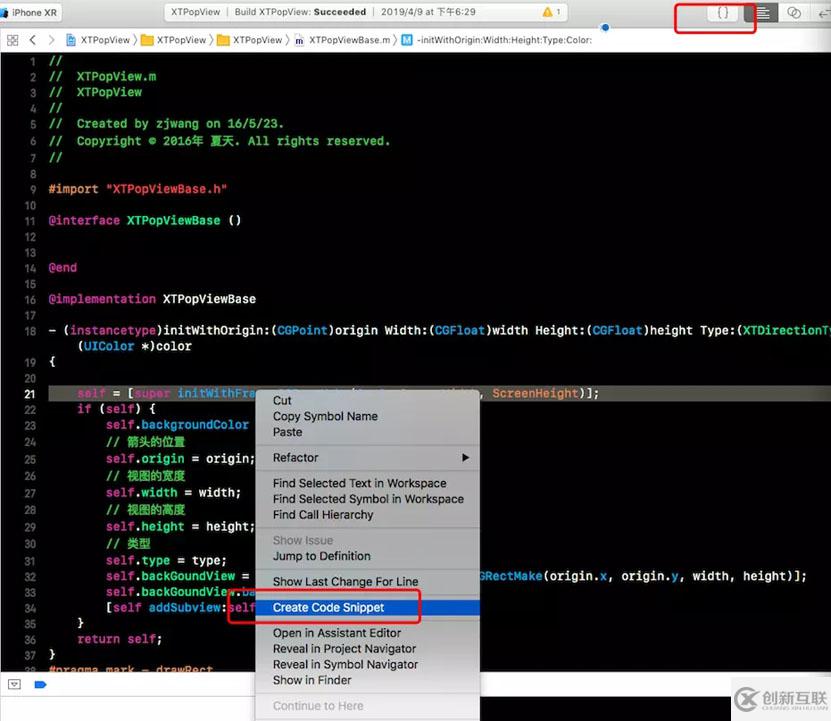Image resolution: width=831 pixels, height=721 pixels.
Task: Open the code snippet library button
Action: pos(723,13)
